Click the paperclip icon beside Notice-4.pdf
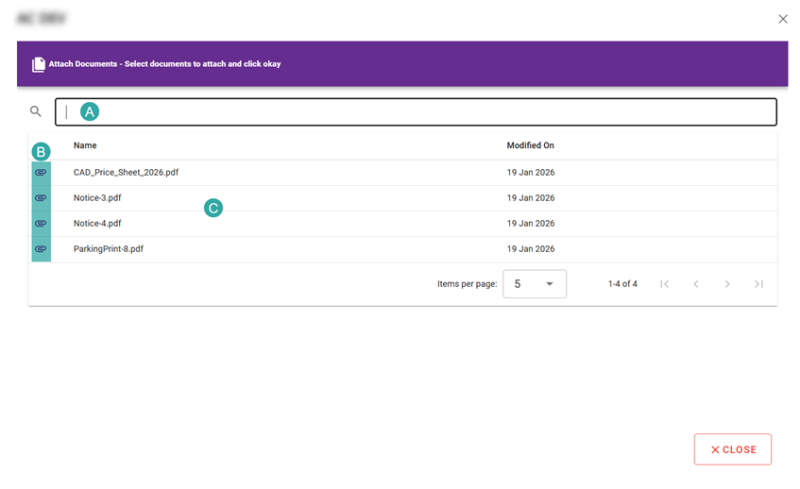 41,224
